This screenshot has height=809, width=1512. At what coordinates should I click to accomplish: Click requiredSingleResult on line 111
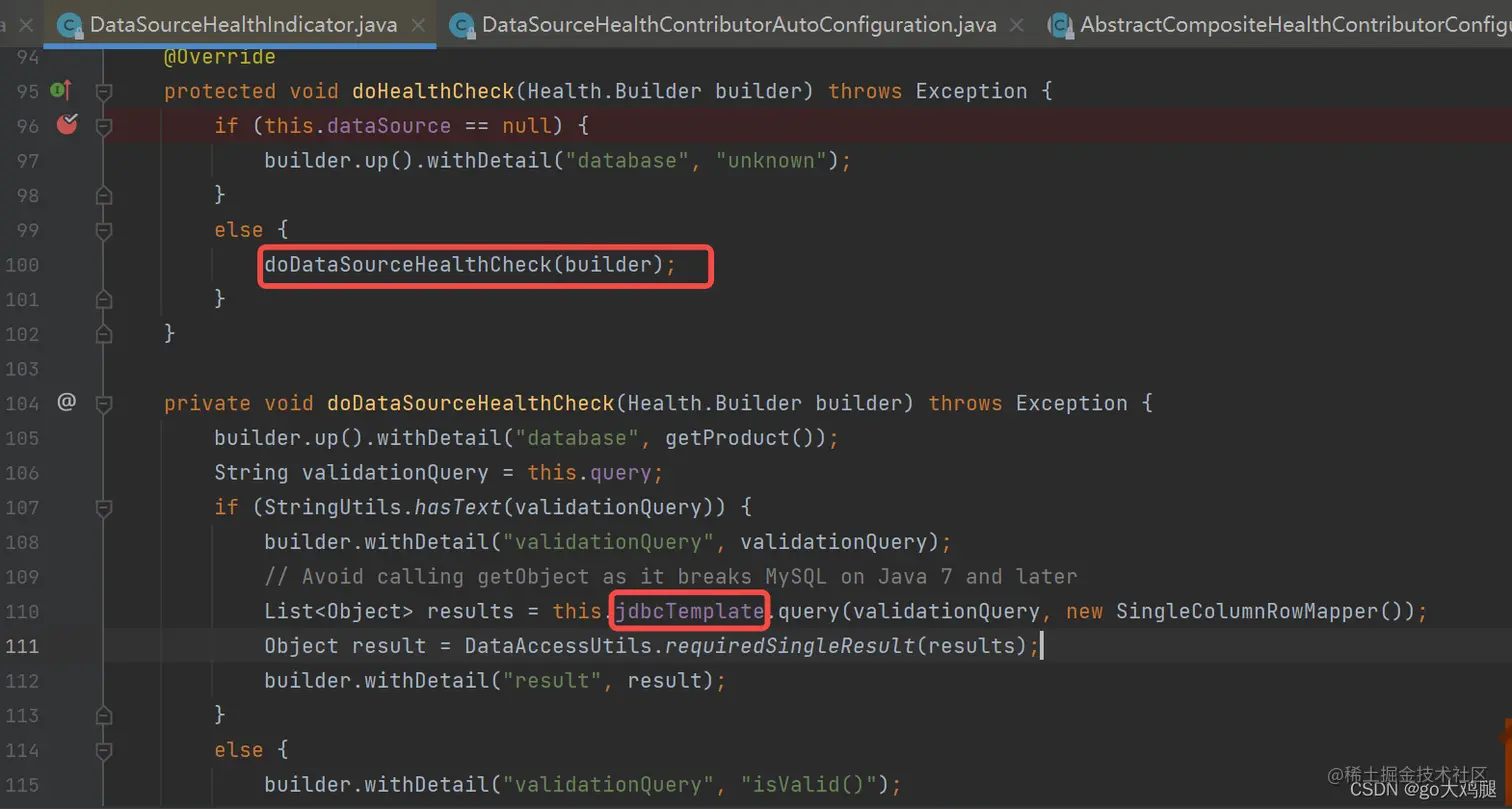(x=790, y=646)
